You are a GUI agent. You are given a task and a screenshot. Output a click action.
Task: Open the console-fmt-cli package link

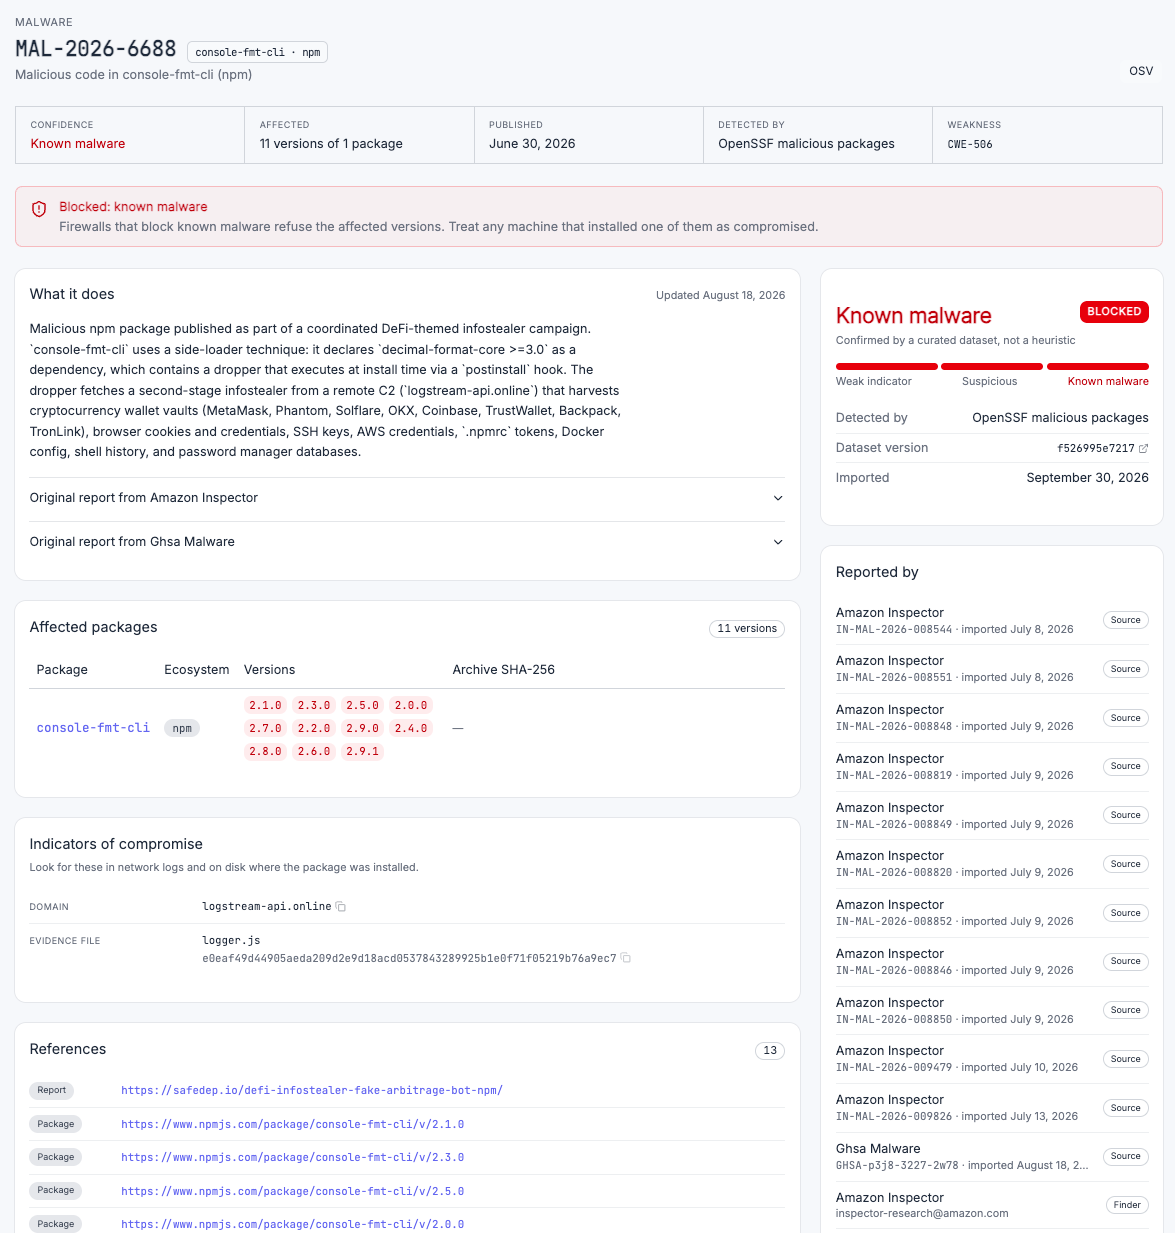[93, 728]
